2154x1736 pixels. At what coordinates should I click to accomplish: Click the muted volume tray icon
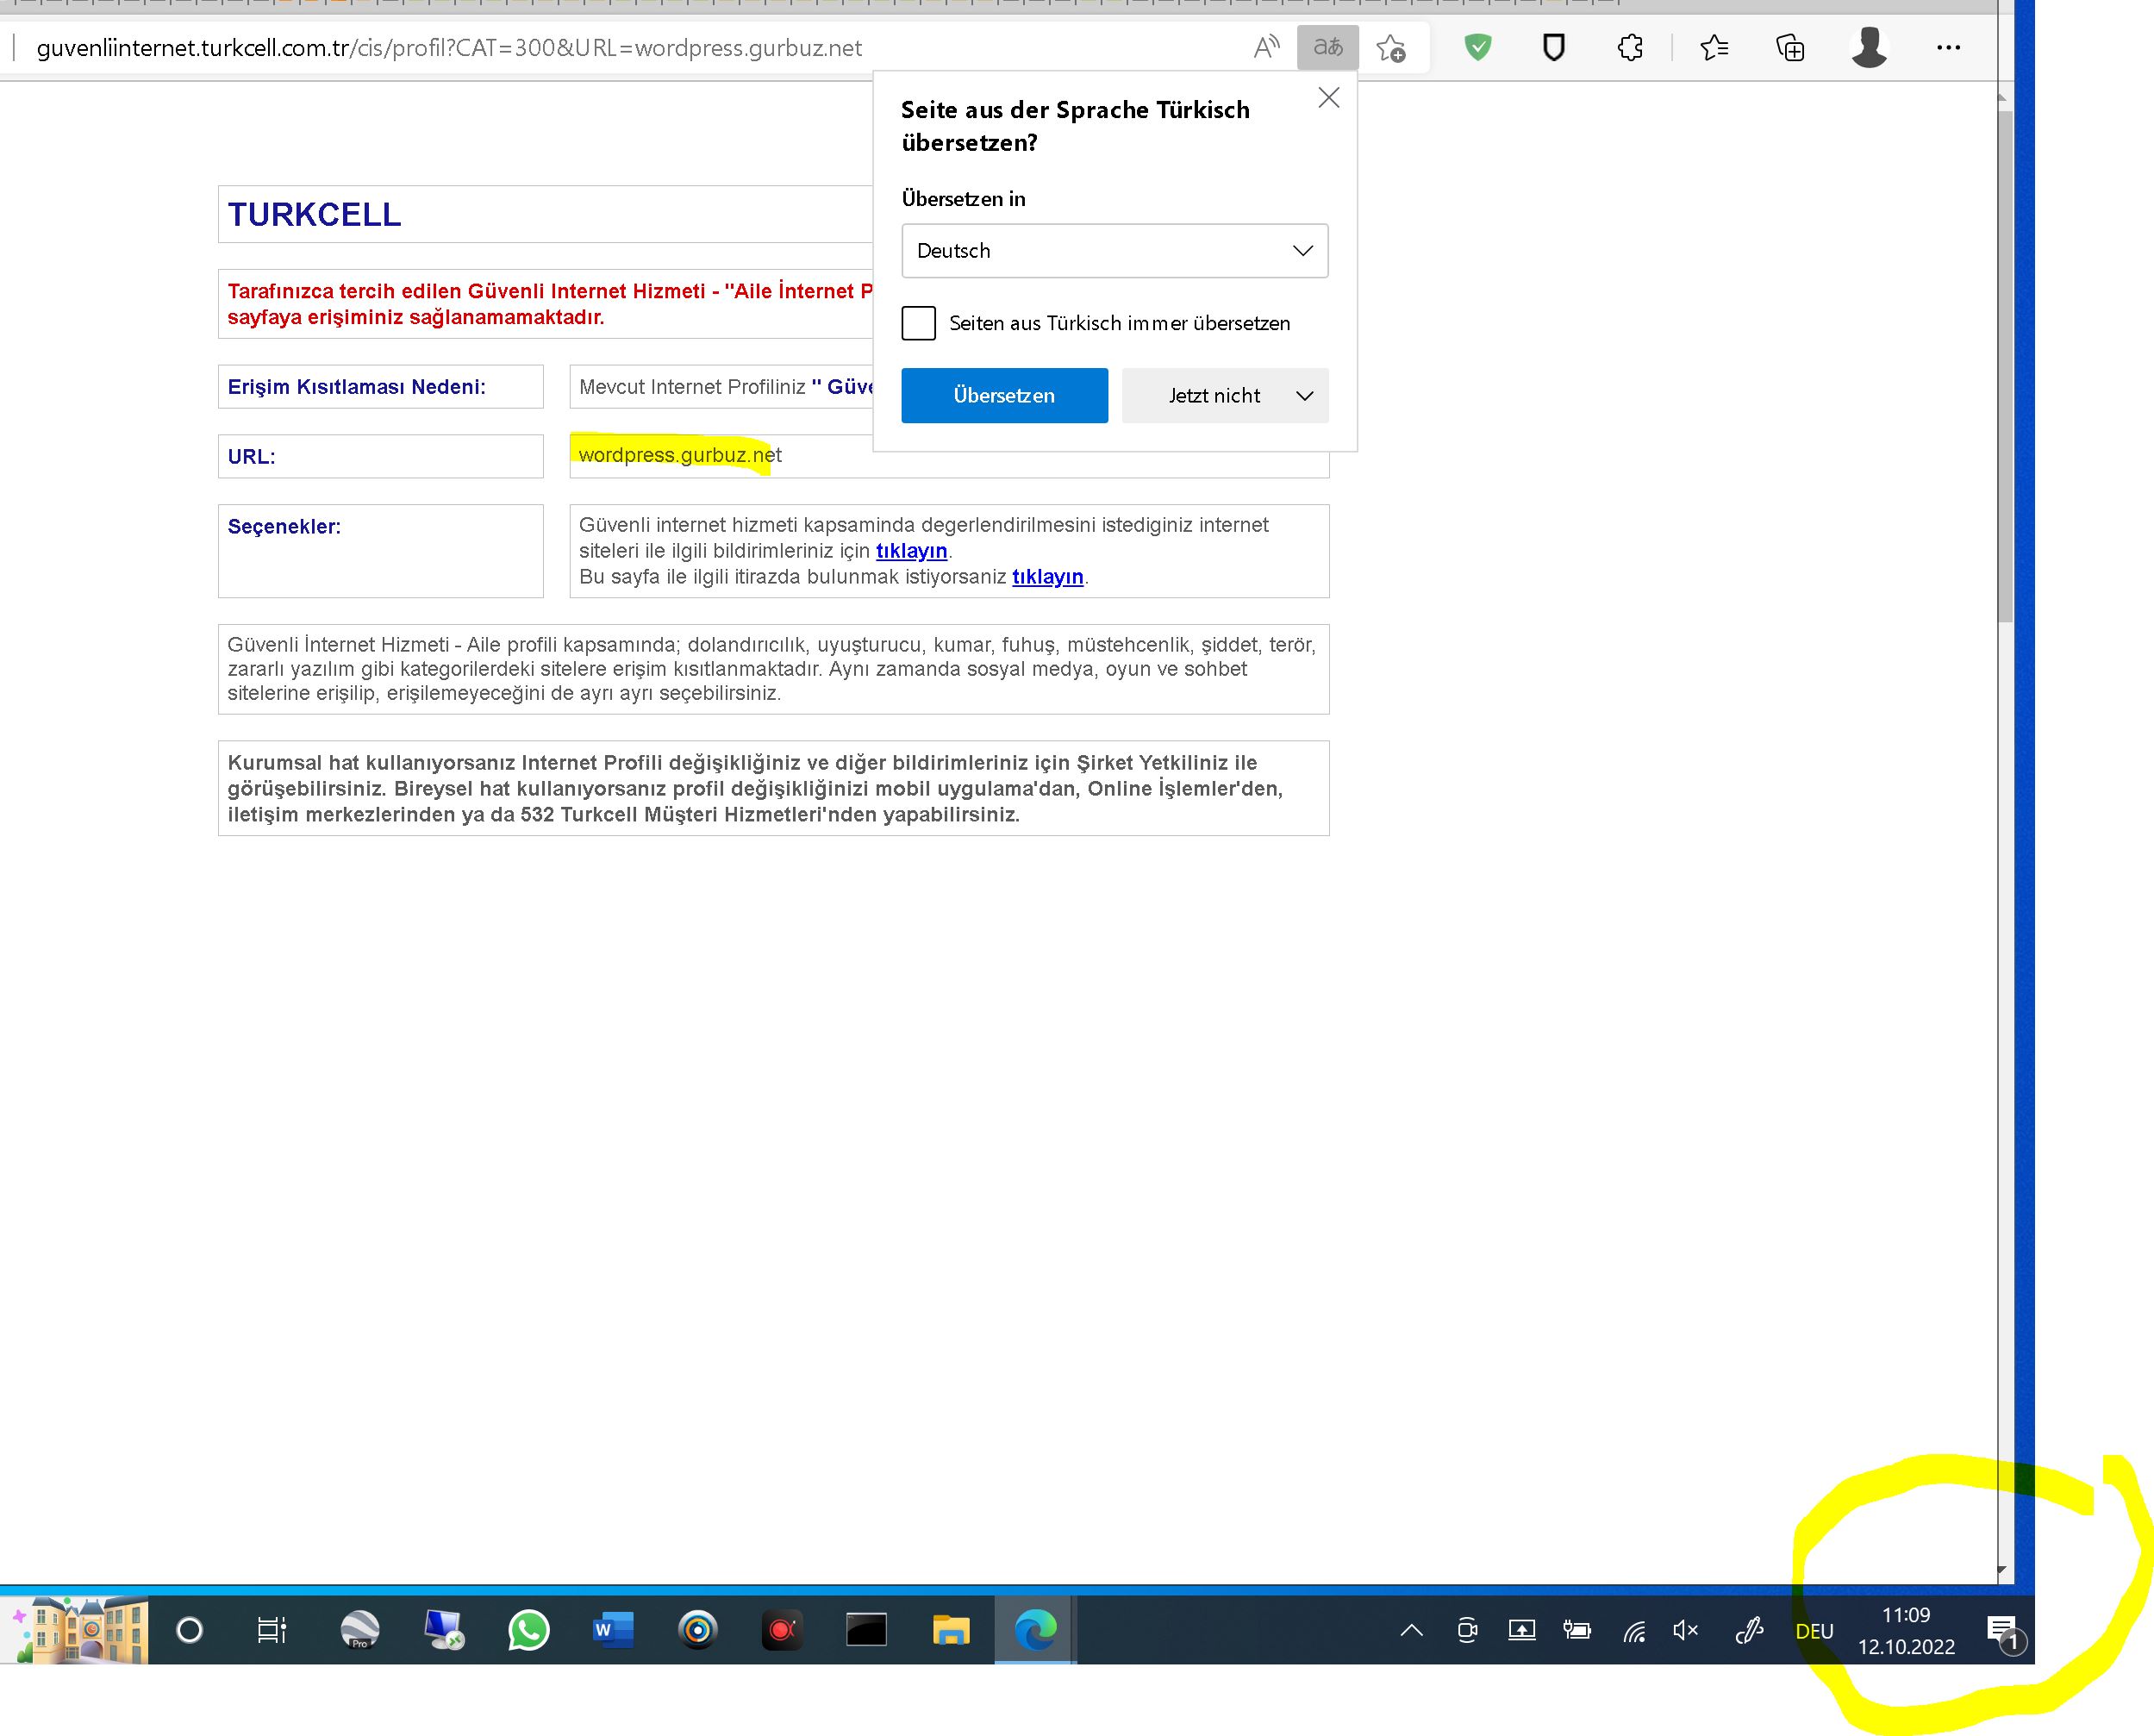point(1686,1630)
